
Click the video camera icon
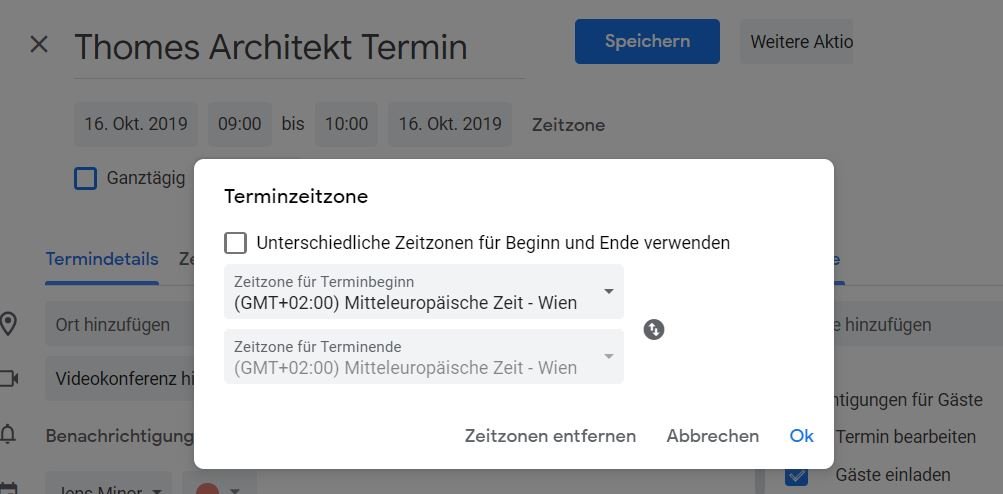[x=9, y=378]
